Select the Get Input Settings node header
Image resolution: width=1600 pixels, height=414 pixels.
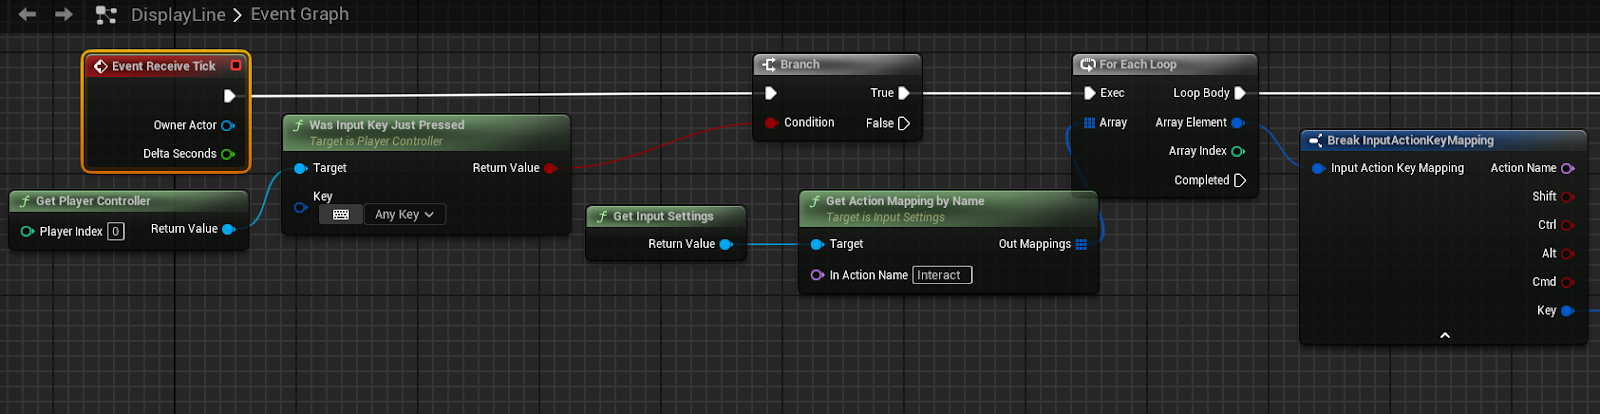(666, 216)
